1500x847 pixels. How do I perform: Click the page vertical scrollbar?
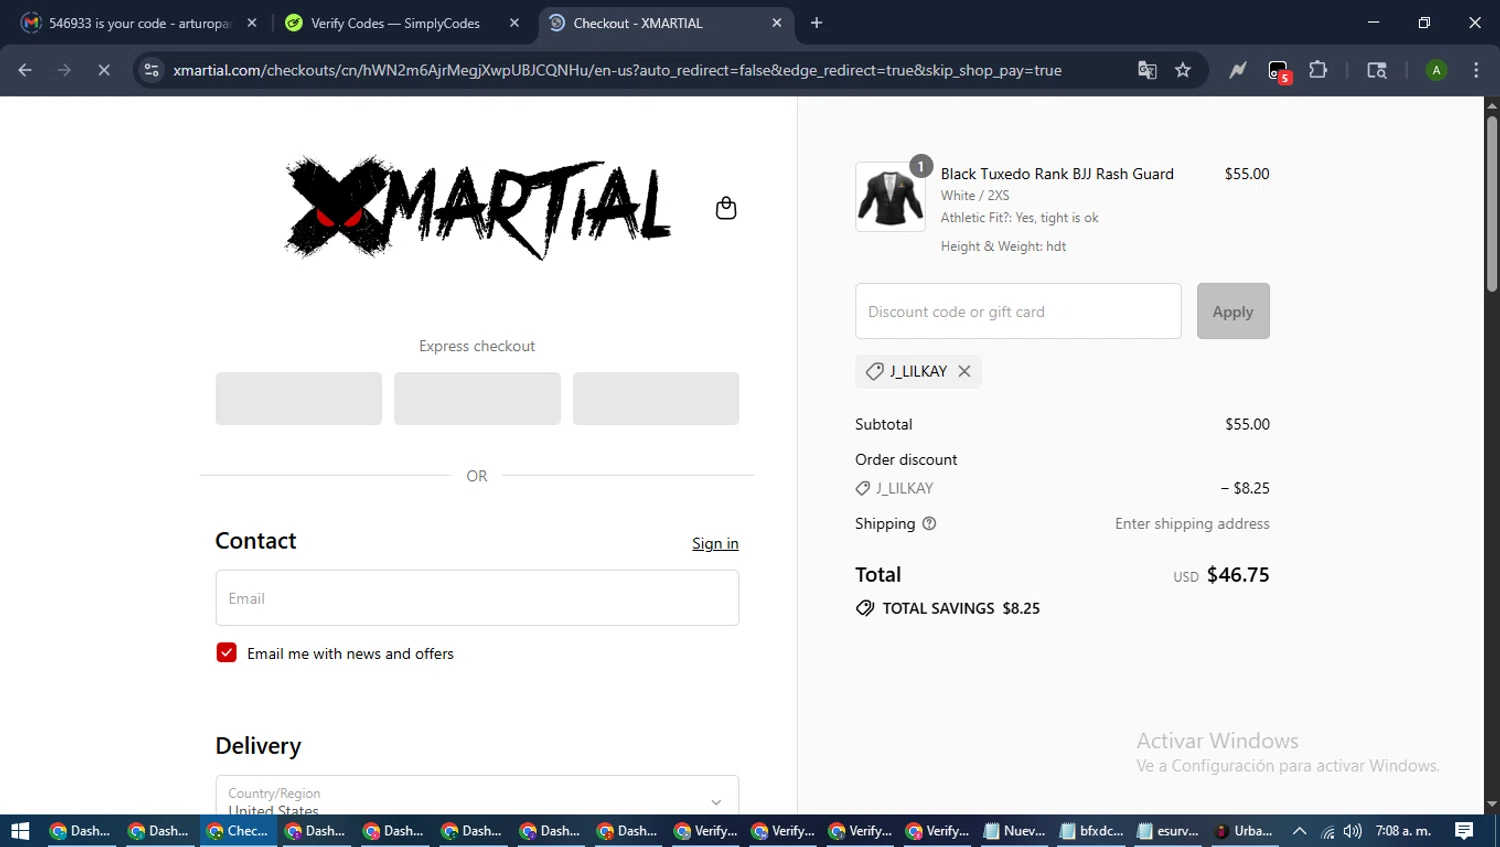click(x=1491, y=203)
